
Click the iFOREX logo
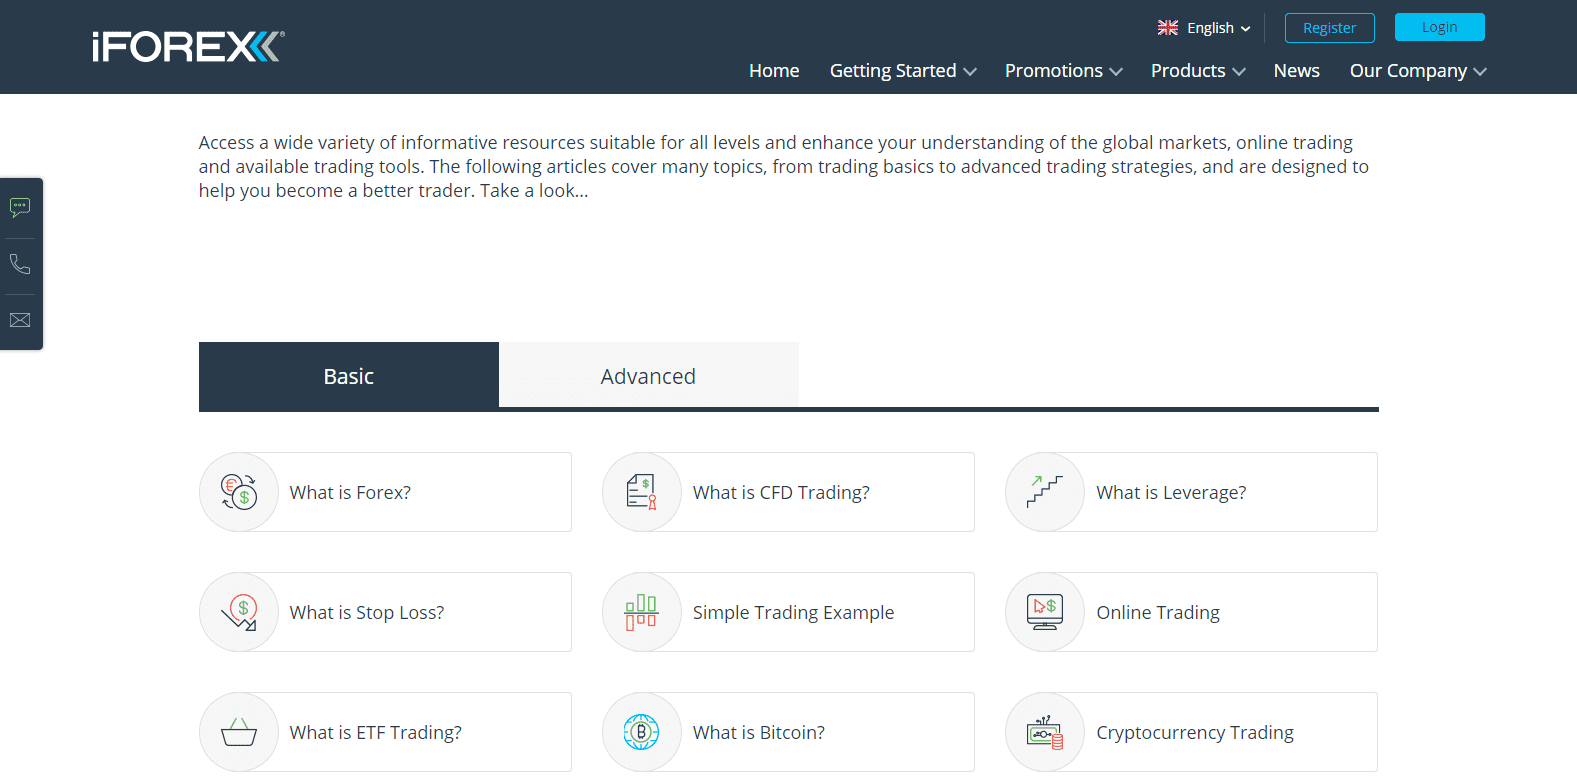(188, 47)
